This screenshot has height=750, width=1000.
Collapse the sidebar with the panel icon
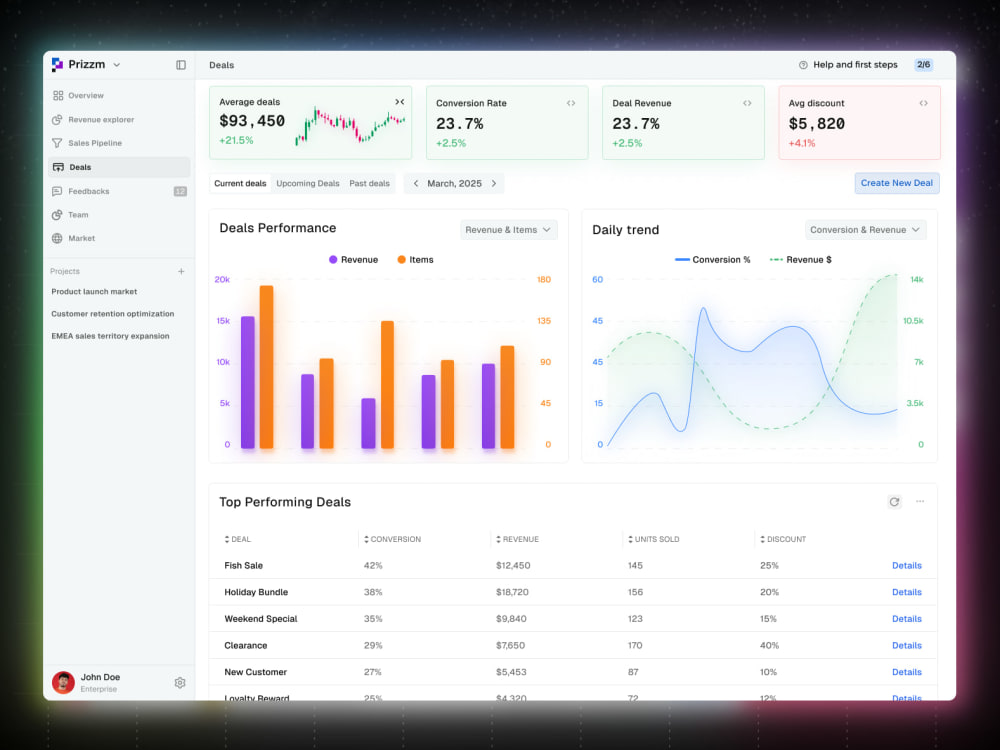click(181, 65)
